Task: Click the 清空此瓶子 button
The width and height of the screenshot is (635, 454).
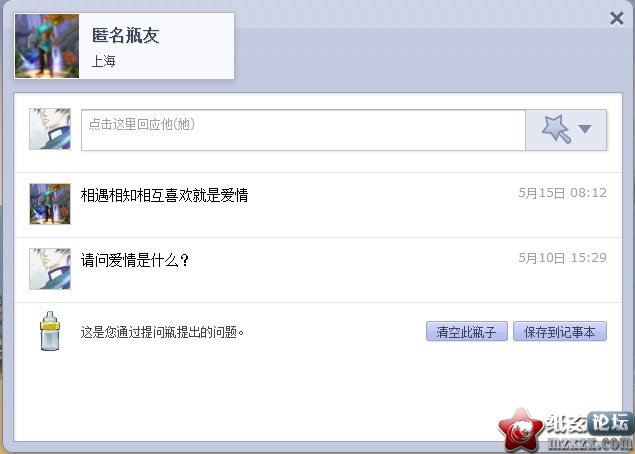Action: pos(467,332)
